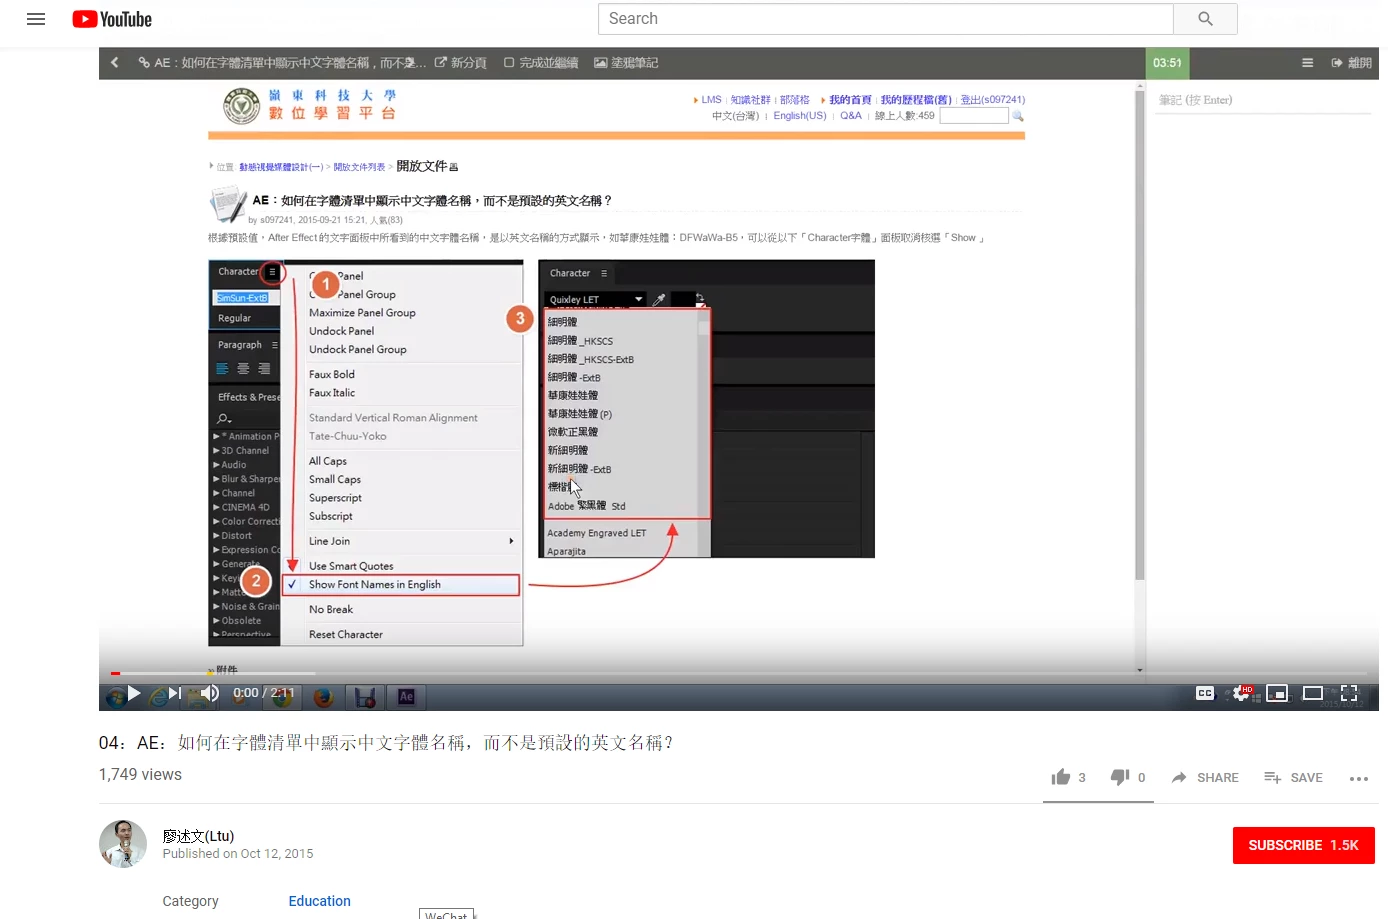Mute the video volume

210,693
